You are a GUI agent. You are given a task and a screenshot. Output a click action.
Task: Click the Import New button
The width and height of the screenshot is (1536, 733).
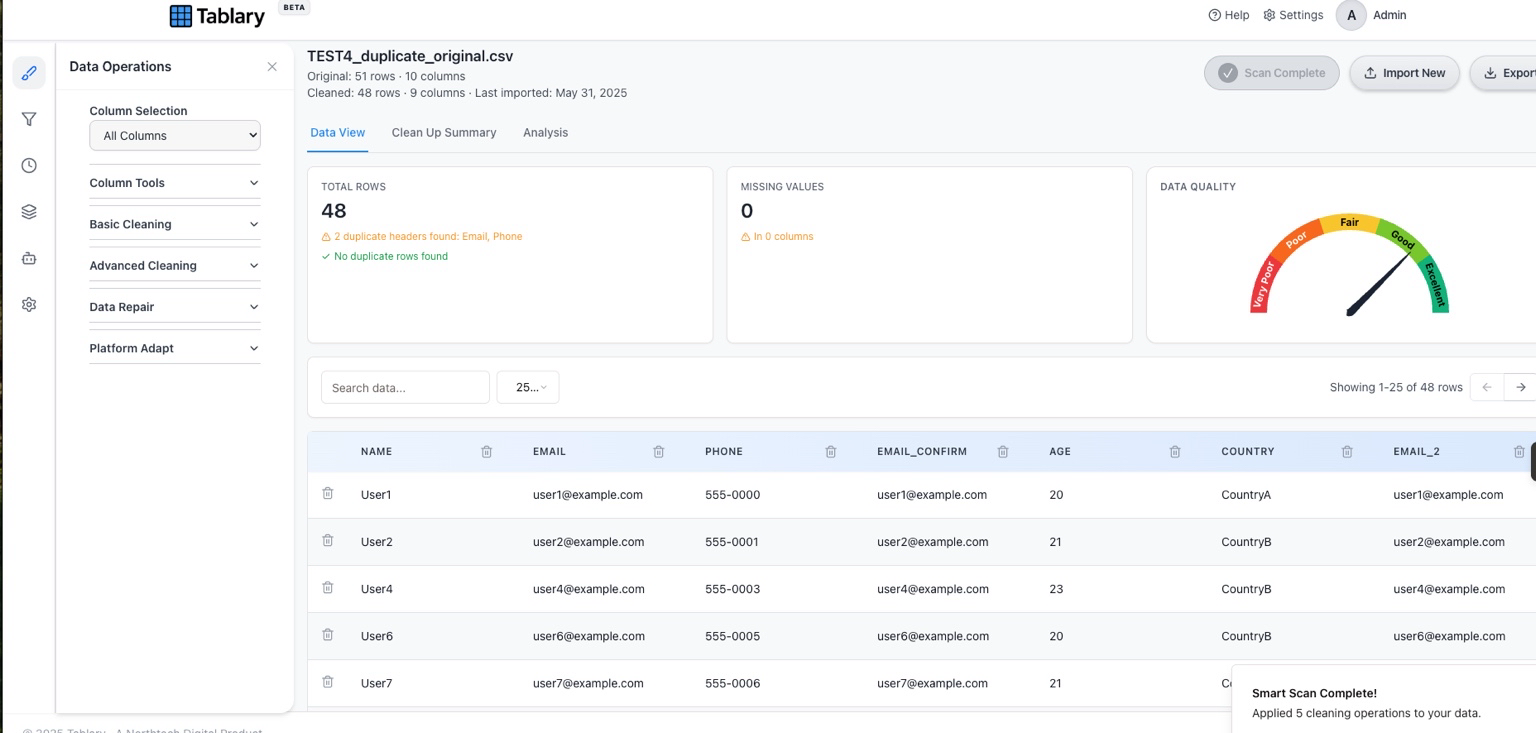[x=1404, y=73]
